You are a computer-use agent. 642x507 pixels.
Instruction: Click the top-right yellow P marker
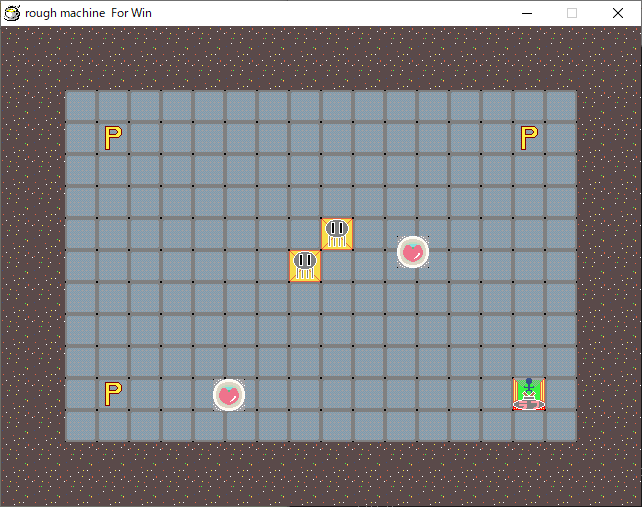[529, 138]
